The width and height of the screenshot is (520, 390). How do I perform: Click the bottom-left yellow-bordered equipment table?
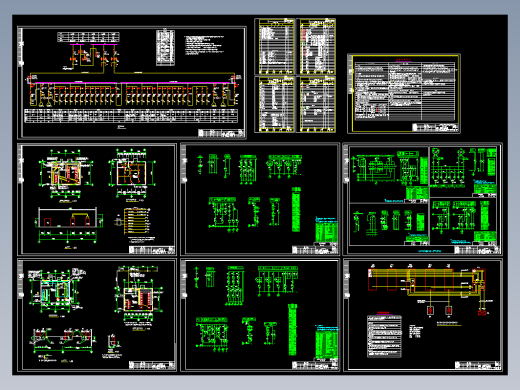tap(275, 104)
